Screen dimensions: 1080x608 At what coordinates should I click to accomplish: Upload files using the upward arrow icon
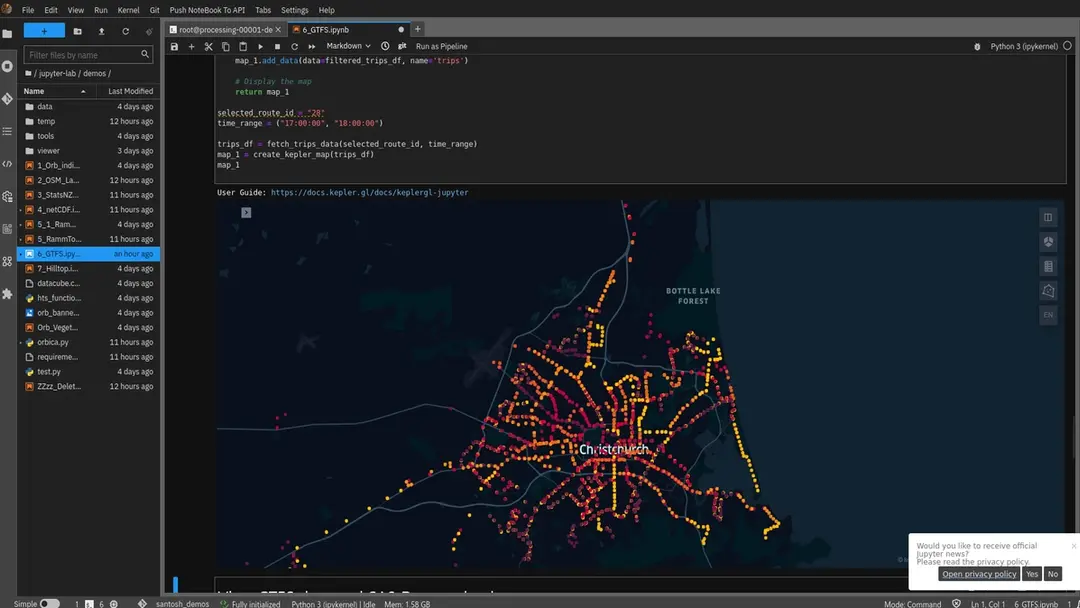pos(101,31)
